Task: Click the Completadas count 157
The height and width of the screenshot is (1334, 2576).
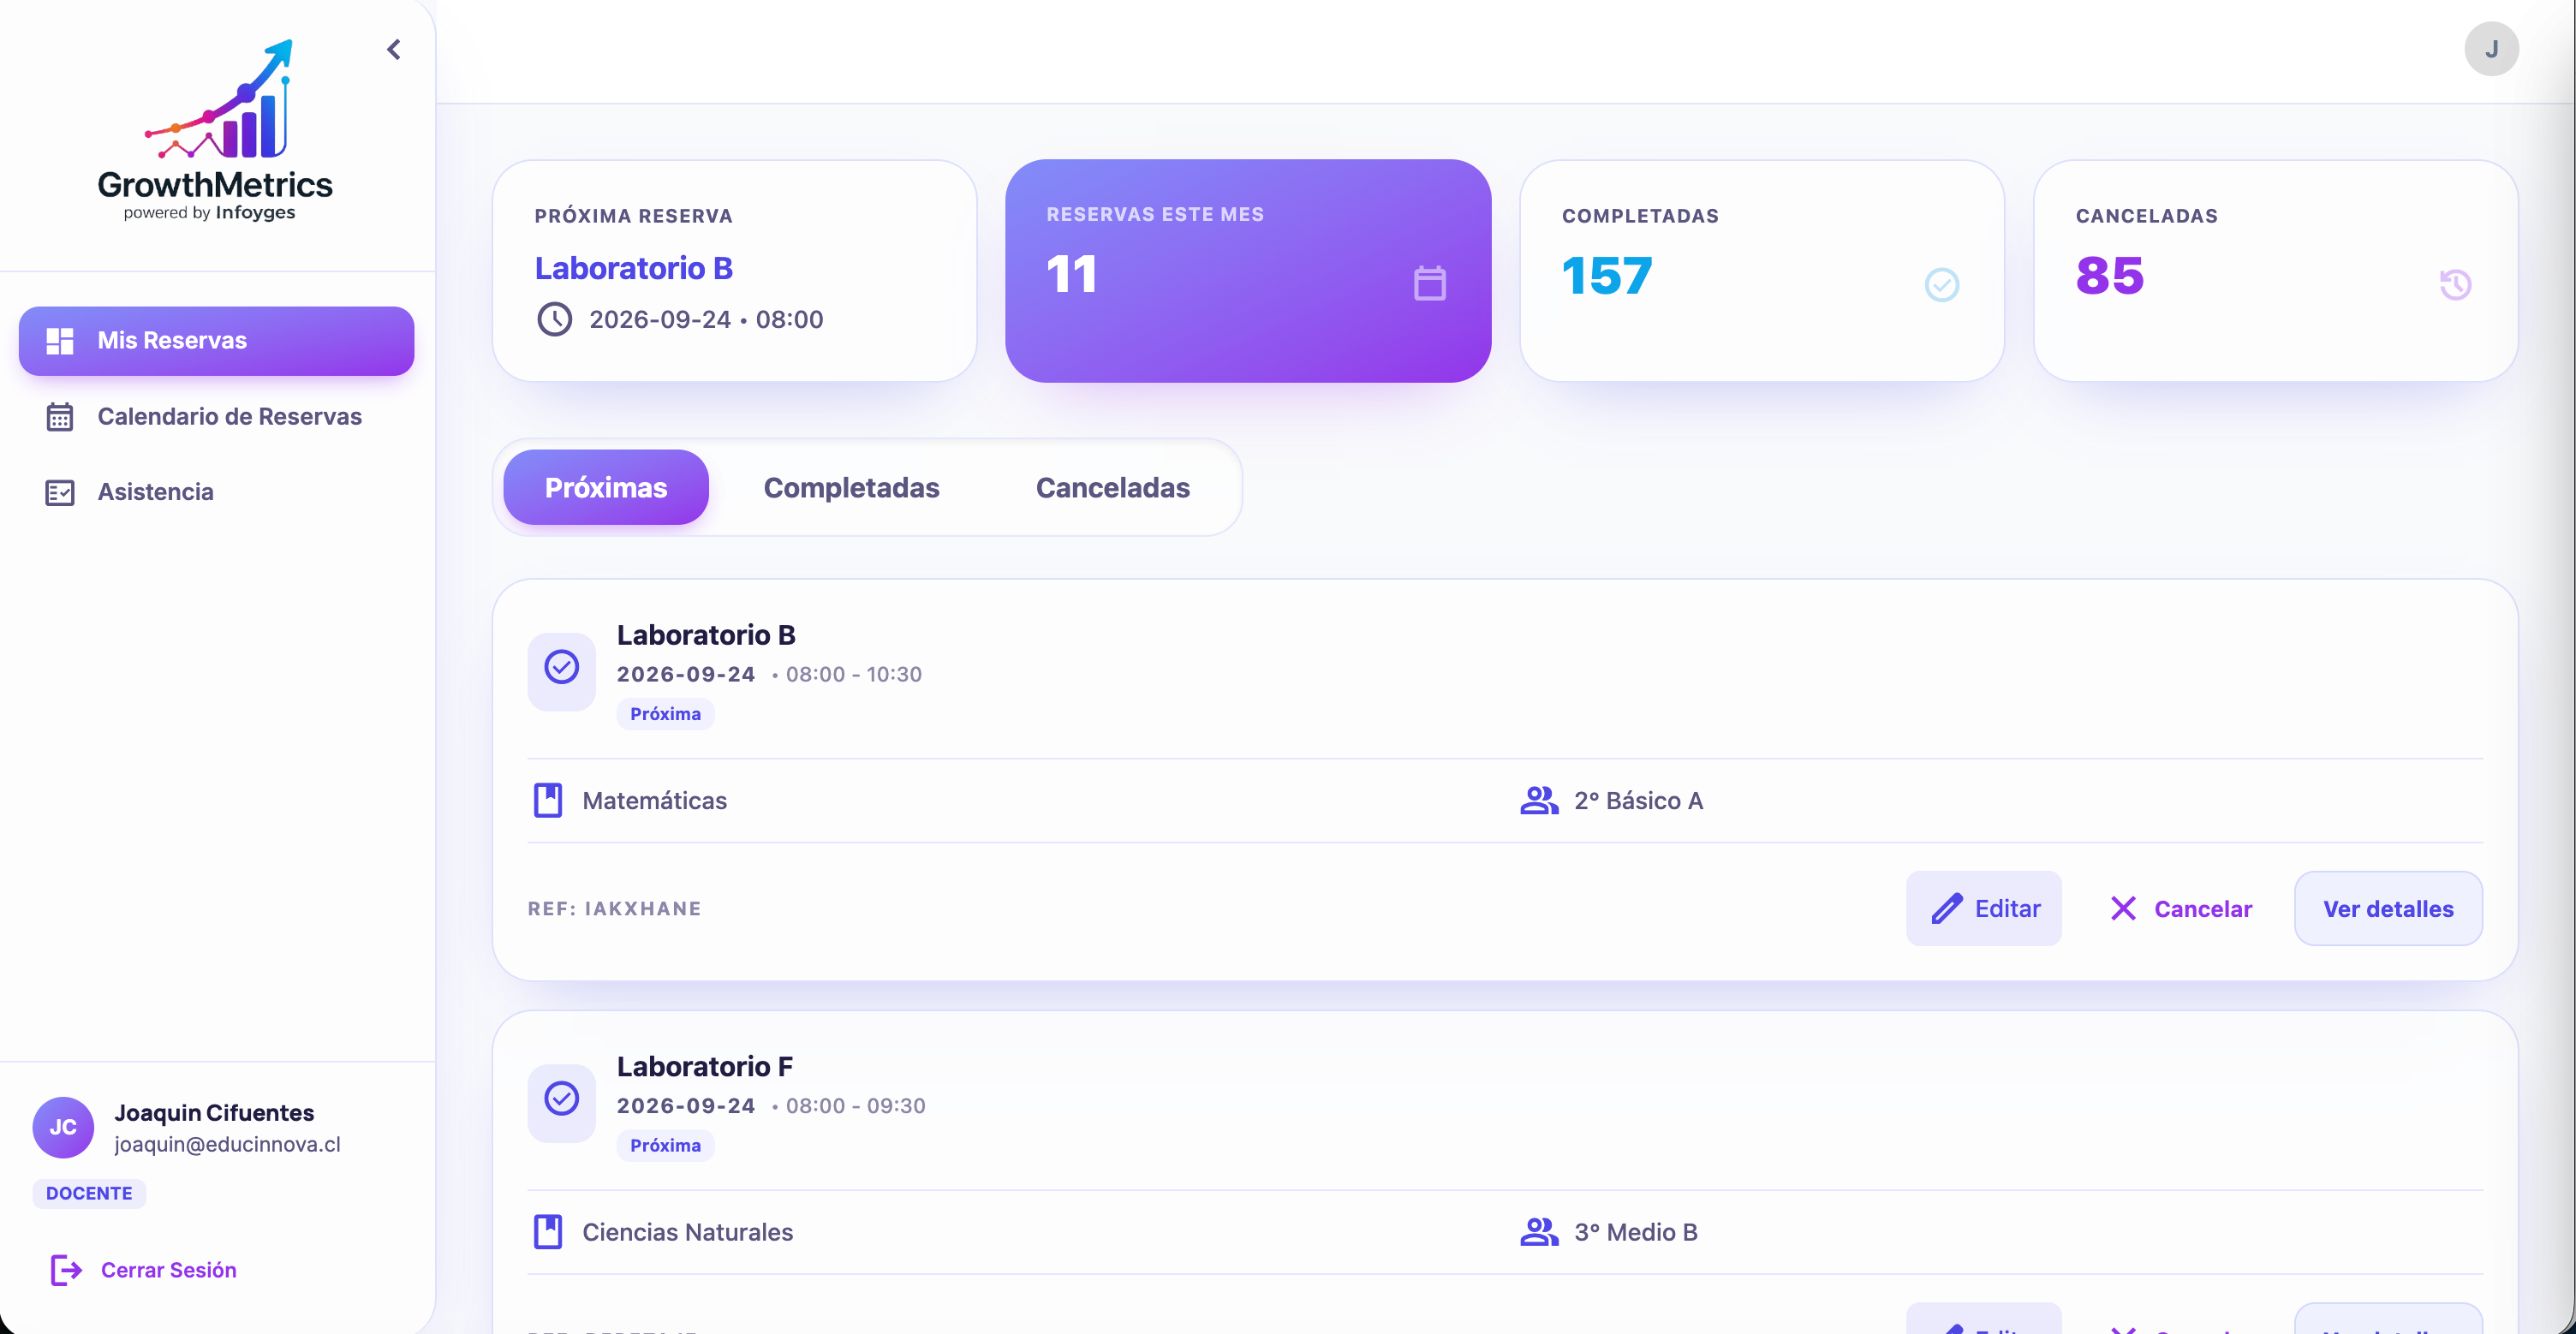Action: pyautogui.click(x=1607, y=276)
